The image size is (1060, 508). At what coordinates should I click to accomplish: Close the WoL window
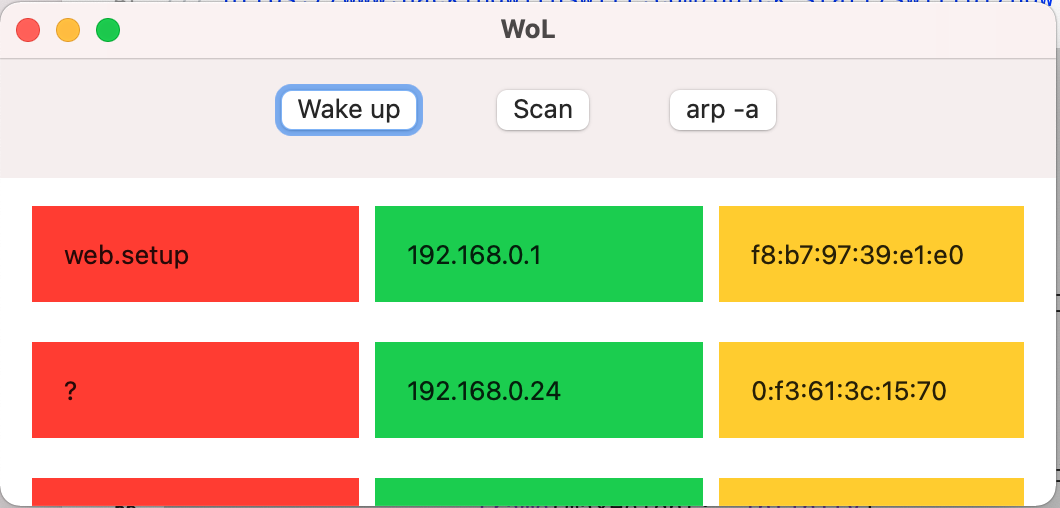(x=28, y=30)
